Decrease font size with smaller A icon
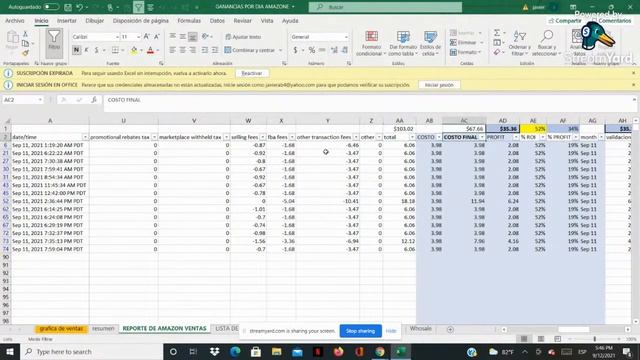Screen dimensions: 640x360 pyautogui.click(x=157, y=37)
